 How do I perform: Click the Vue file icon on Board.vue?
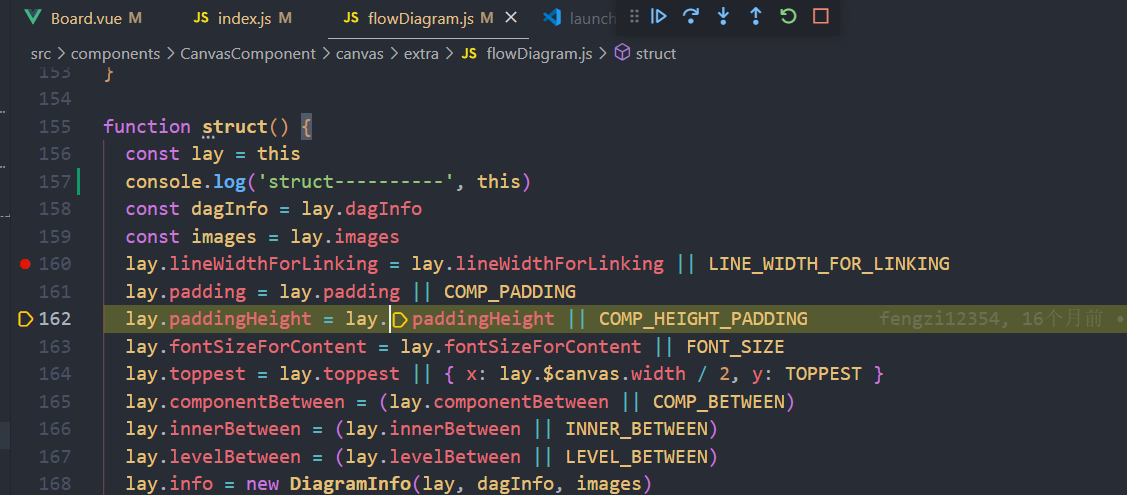[32, 18]
